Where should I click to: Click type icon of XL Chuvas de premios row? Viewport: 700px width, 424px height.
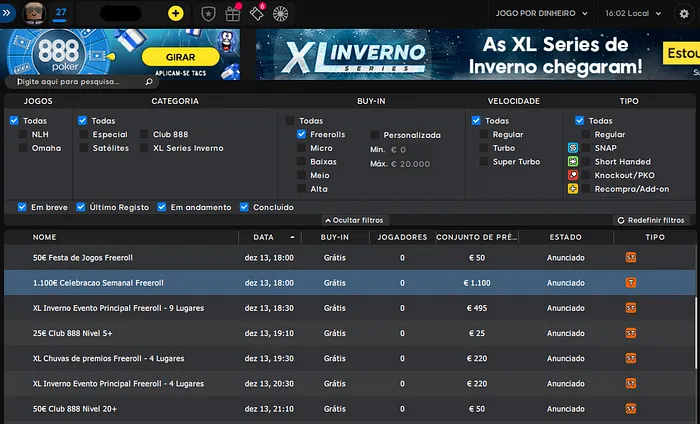630,358
